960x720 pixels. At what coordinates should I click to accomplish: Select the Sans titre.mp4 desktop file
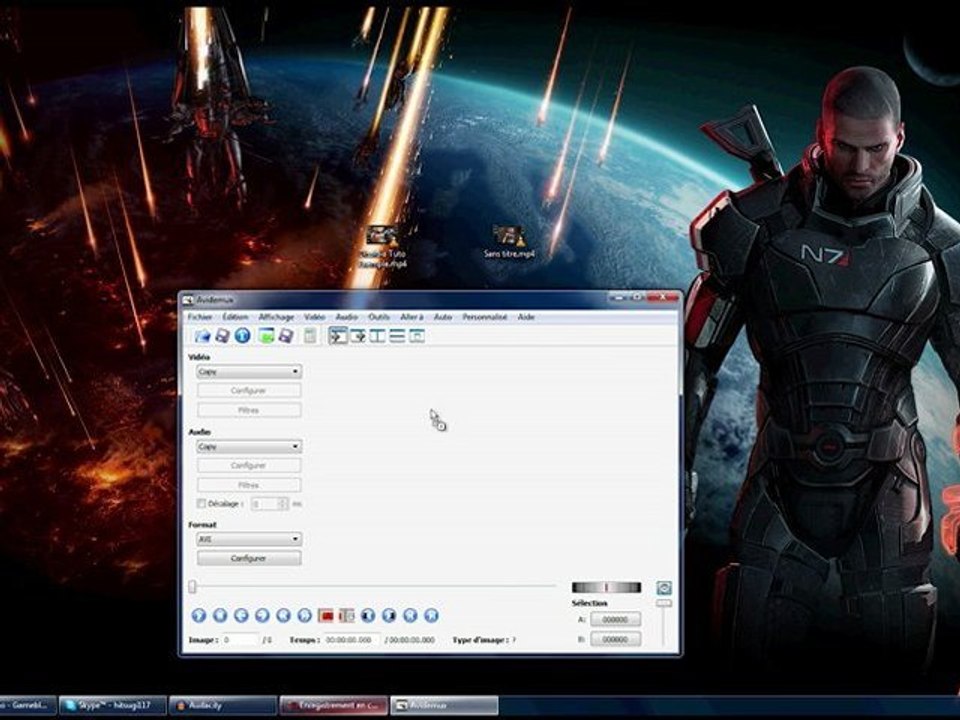509,242
